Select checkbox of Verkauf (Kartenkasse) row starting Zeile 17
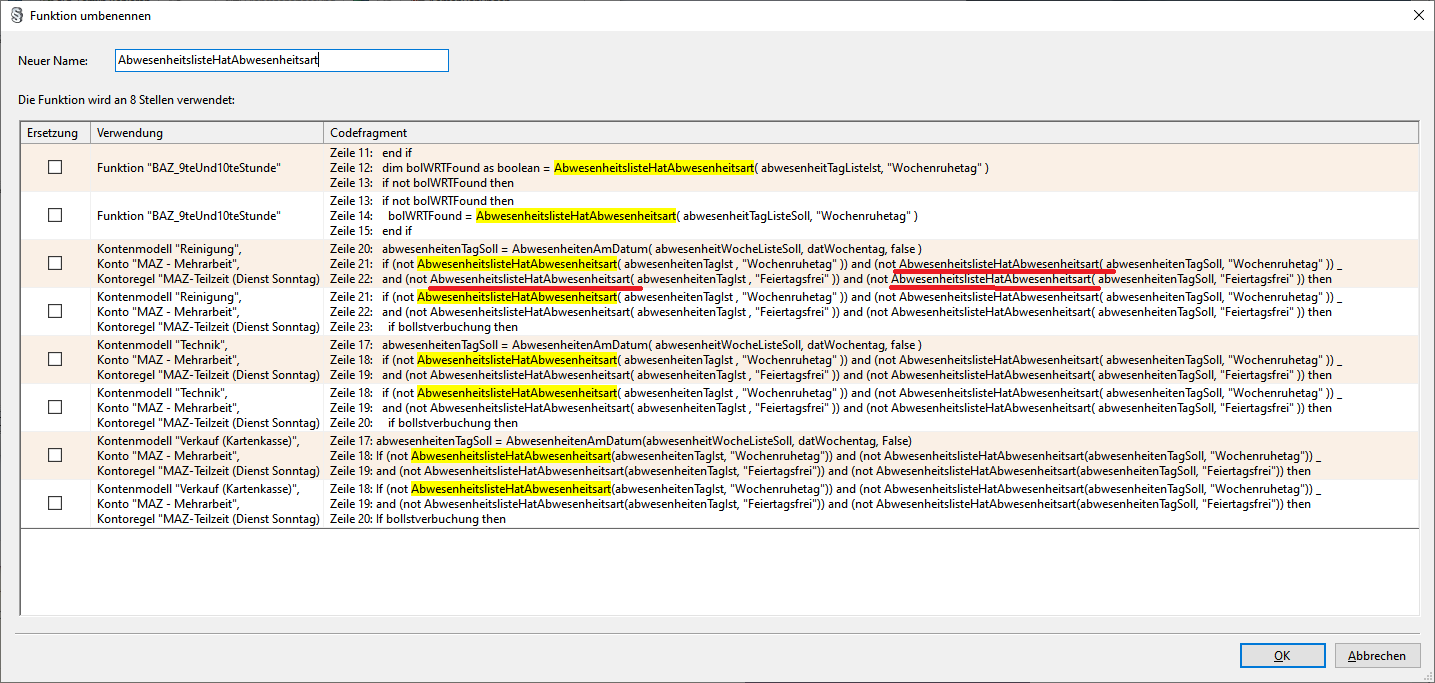Image resolution: width=1435 pixels, height=683 pixels. pyautogui.click(x=55, y=455)
